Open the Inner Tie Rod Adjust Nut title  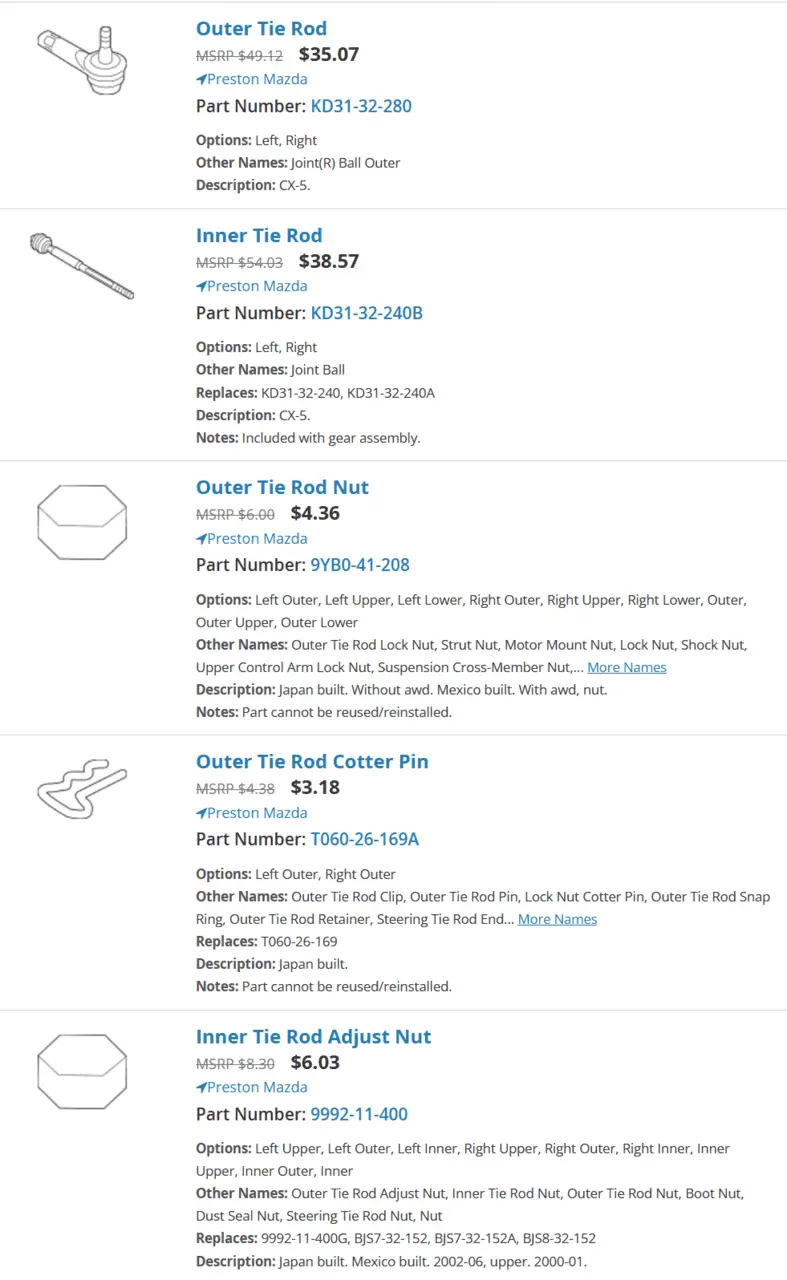pyautogui.click(x=313, y=1036)
